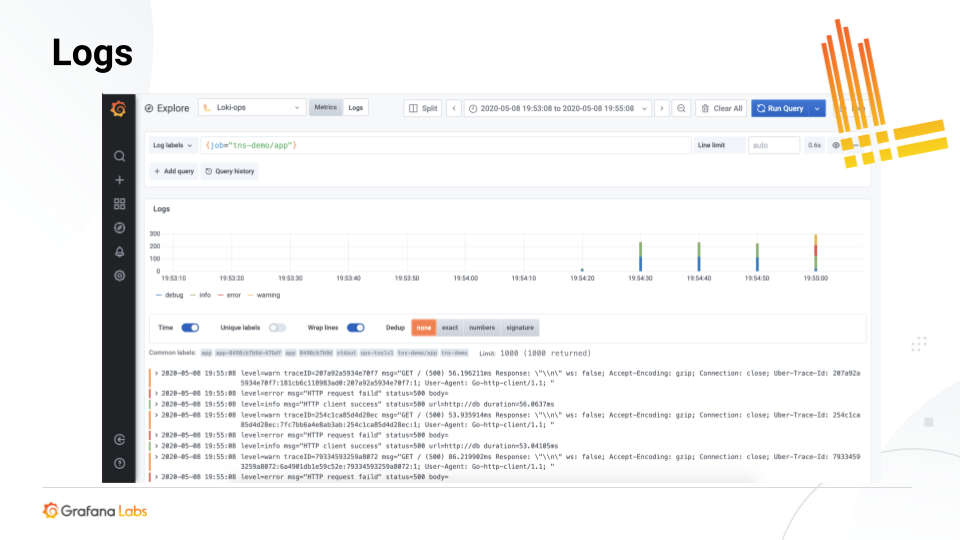Open the Loki-ops data source dropdown
The height and width of the screenshot is (540, 960).
[x=252, y=108]
